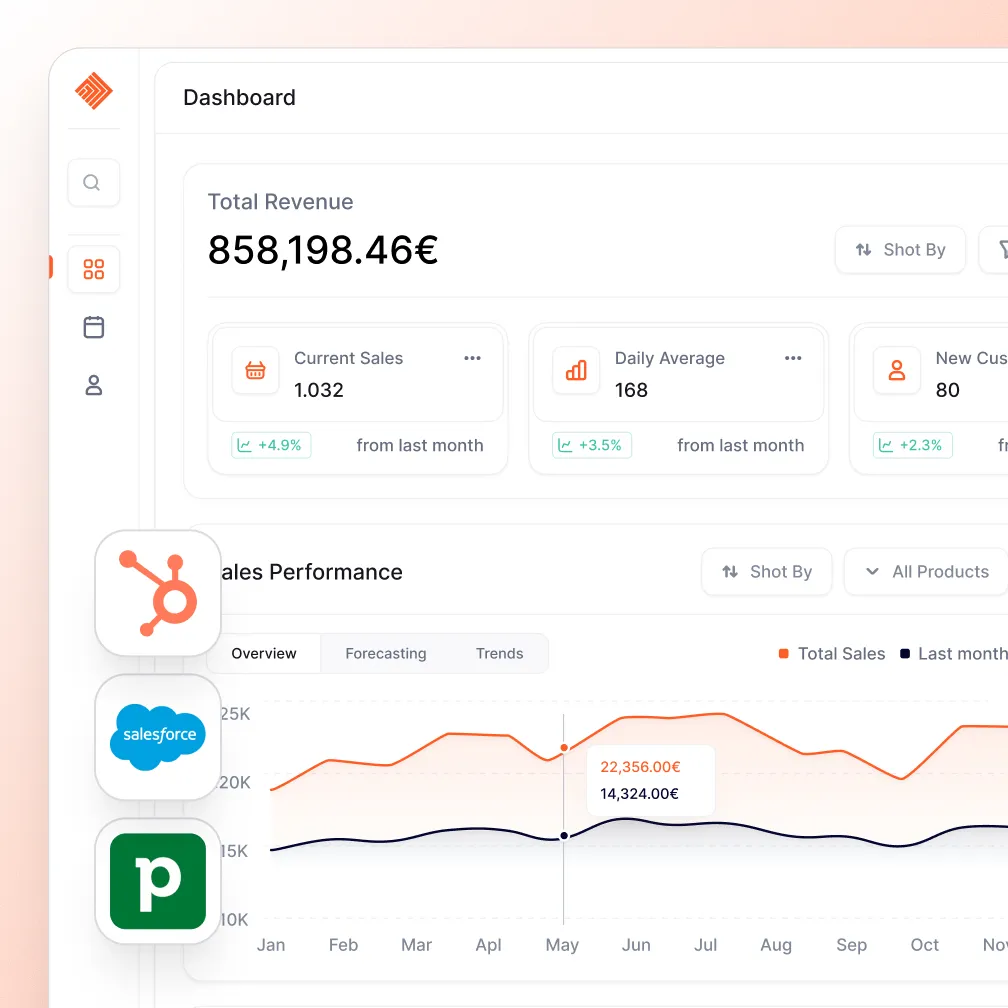
Task: Click the bar chart icon on Daily Average card
Action: (575, 370)
